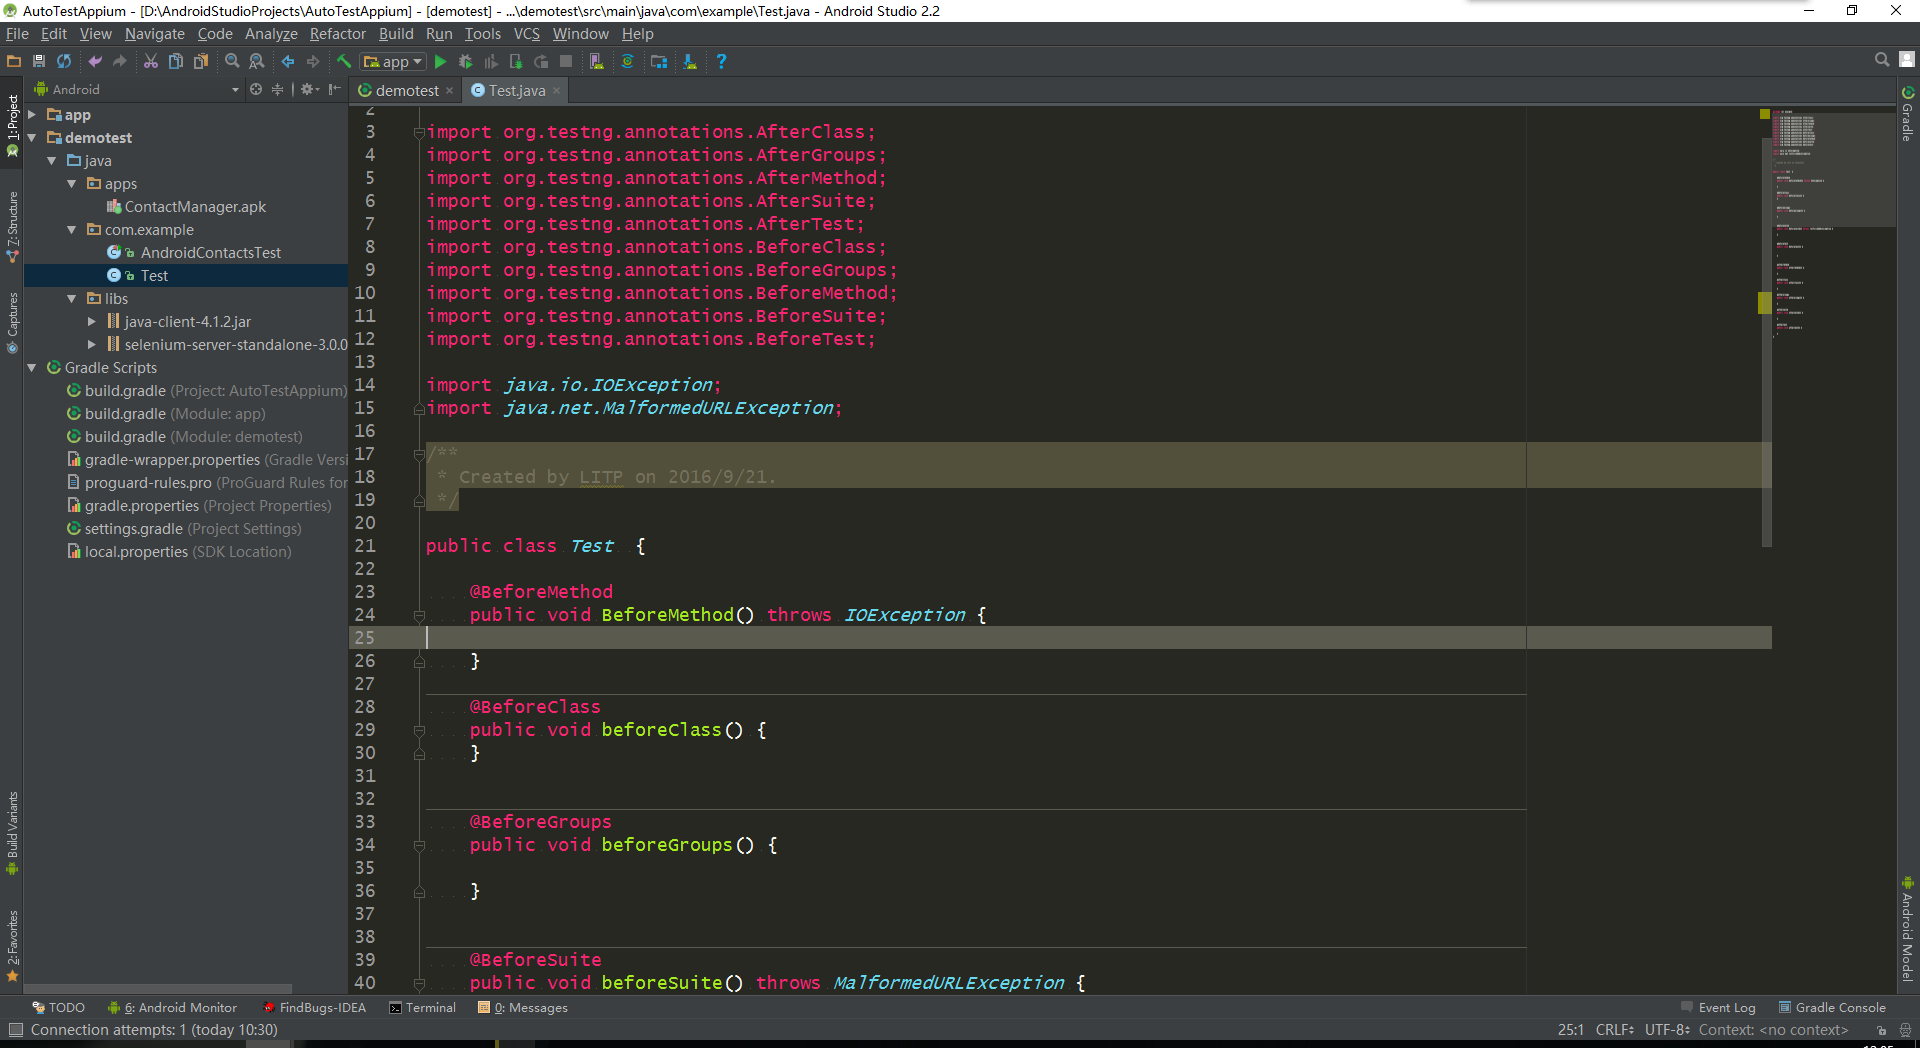1920x1048 pixels.
Task: Open the Build menu
Action: [x=396, y=34]
